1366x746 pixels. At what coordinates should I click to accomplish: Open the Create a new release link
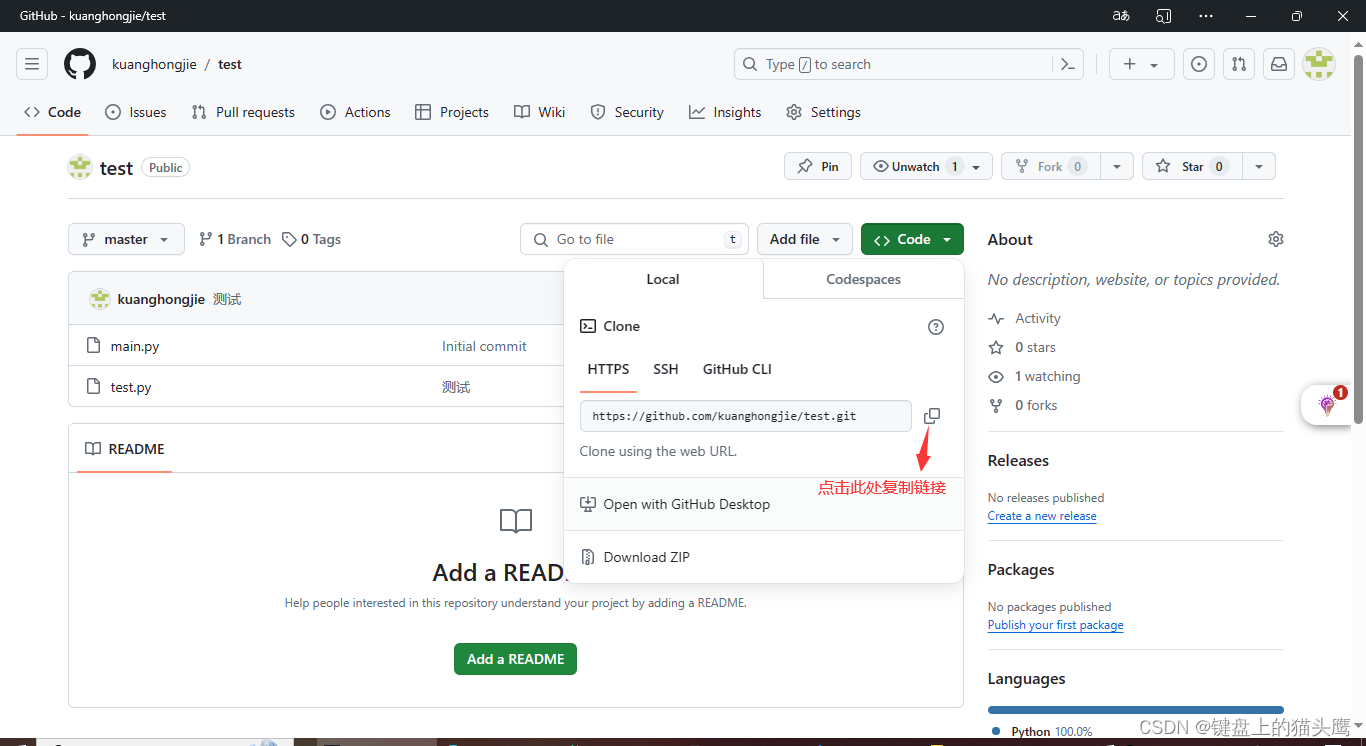click(x=1041, y=516)
